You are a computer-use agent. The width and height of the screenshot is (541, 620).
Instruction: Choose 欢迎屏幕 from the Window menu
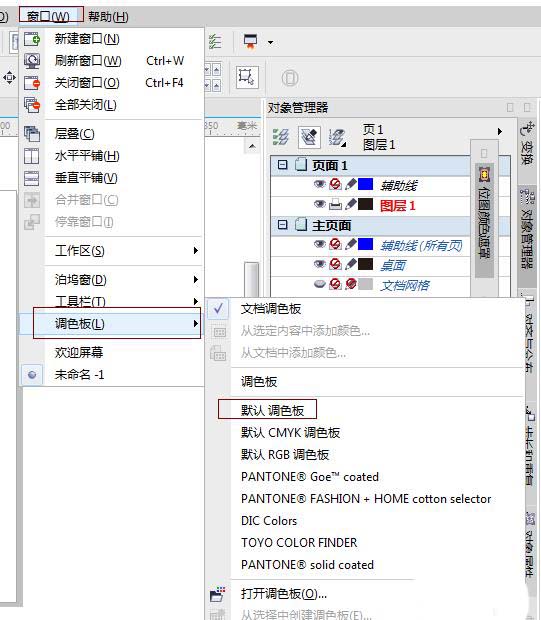[79, 352]
